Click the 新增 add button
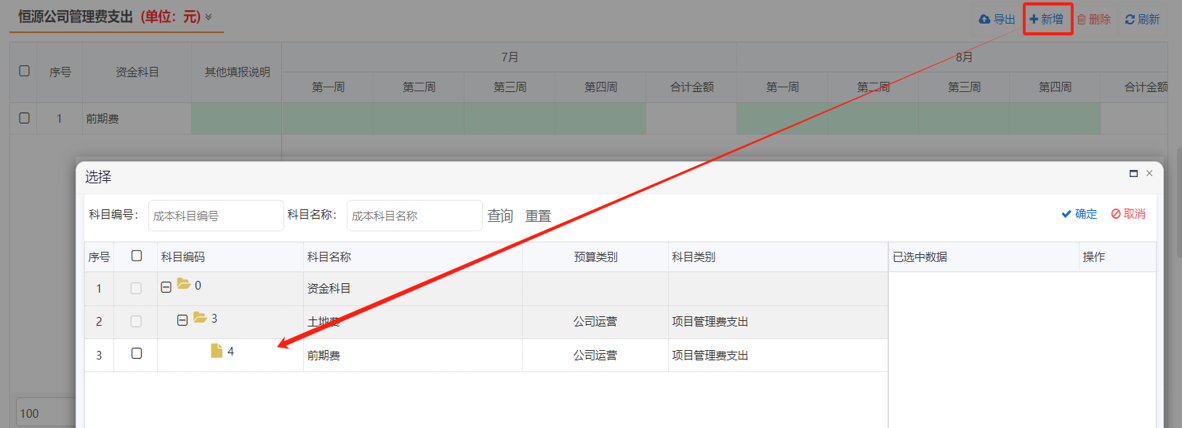Screen dimensions: 1182x428 point(1046,20)
